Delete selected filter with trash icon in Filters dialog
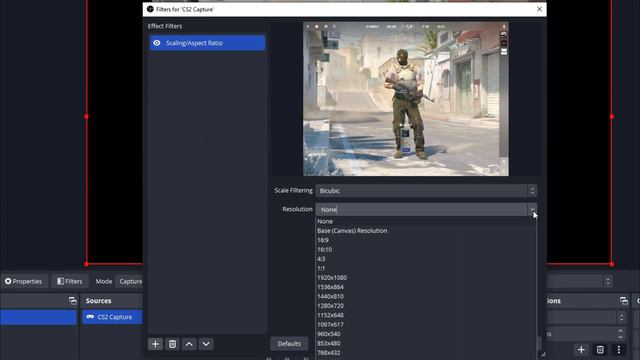640x360 pixels. 173,344
